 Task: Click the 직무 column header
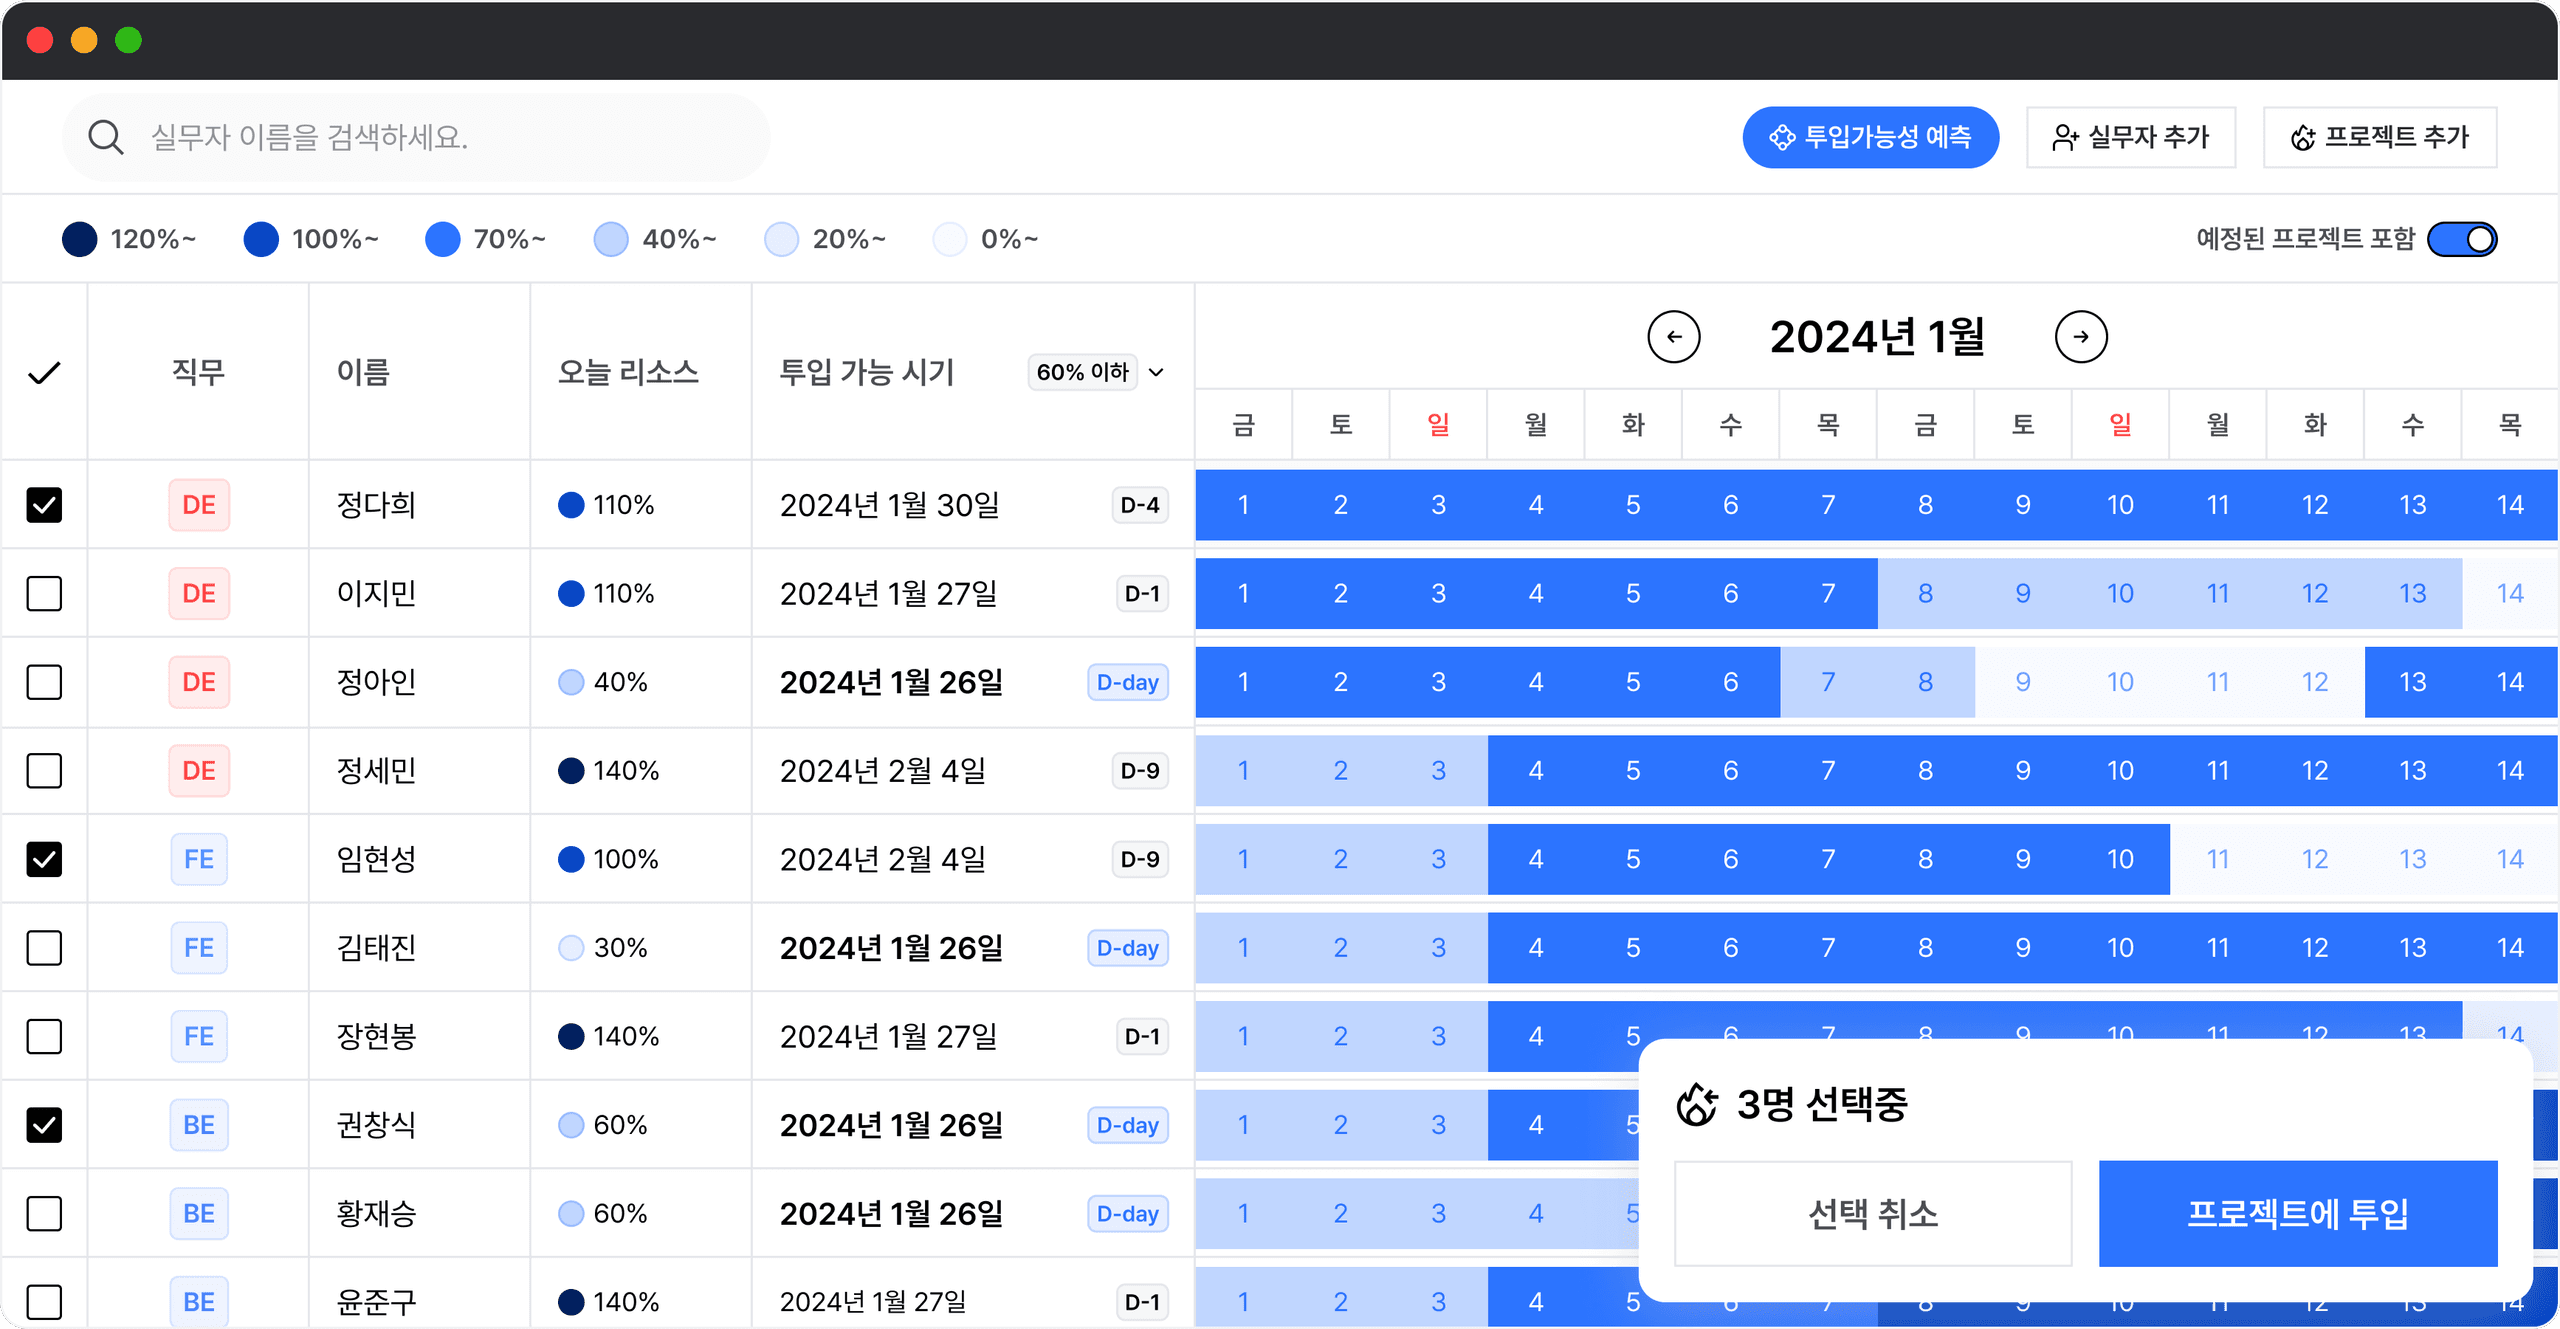pyautogui.click(x=198, y=372)
